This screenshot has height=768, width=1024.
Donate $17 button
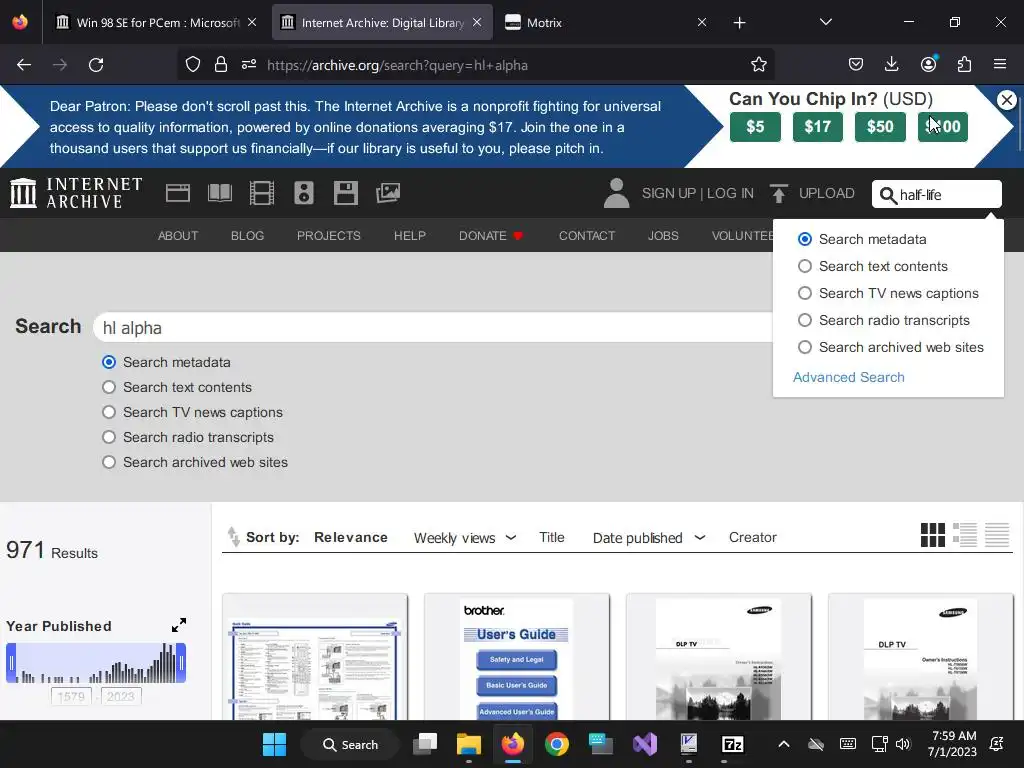click(x=818, y=127)
